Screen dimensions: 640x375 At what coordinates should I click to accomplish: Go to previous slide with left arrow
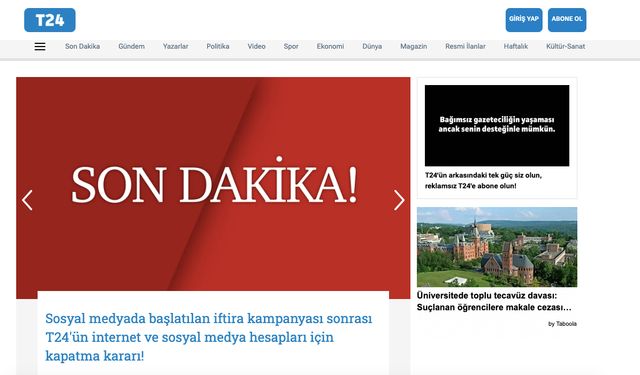(x=27, y=200)
